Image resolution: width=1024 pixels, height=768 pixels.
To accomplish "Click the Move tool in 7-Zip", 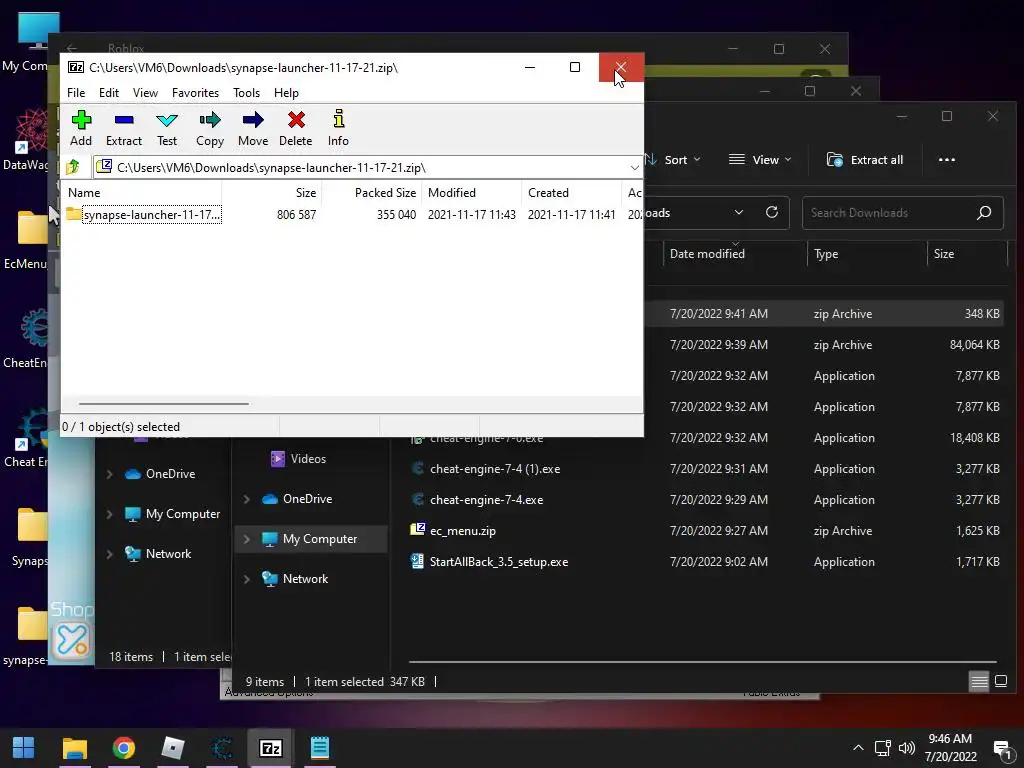I will 253,128.
